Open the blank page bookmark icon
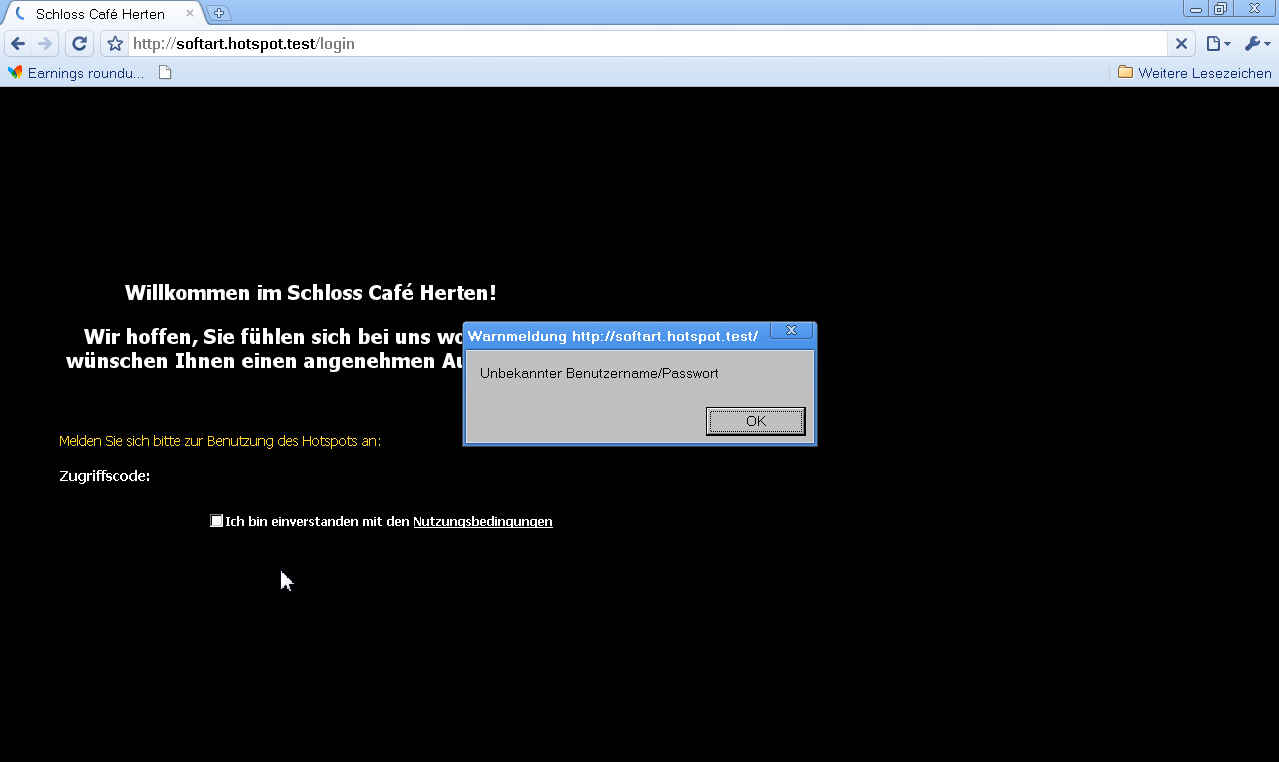 (x=166, y=73)
